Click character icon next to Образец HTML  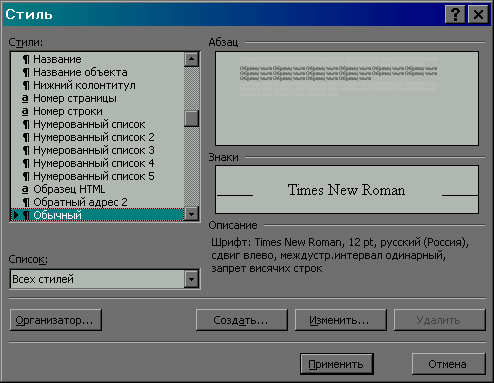click(x=25, y=189)
